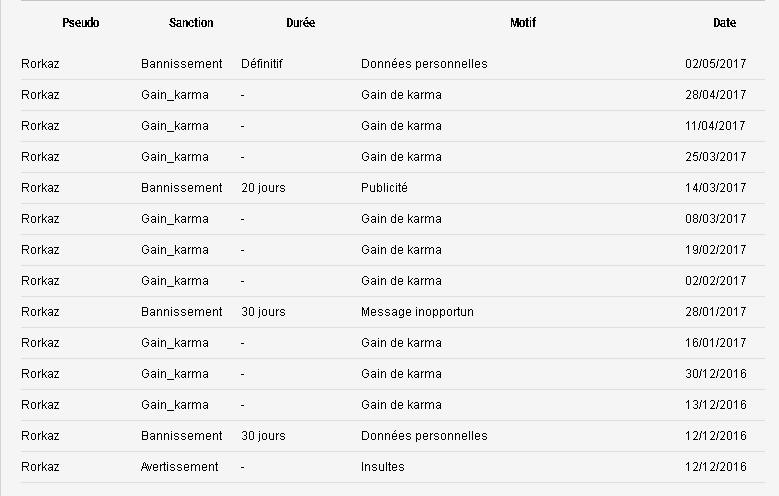Screen dimensions: 779x496
Task: Click the date 02/05/2017
Action: (715, 64)
